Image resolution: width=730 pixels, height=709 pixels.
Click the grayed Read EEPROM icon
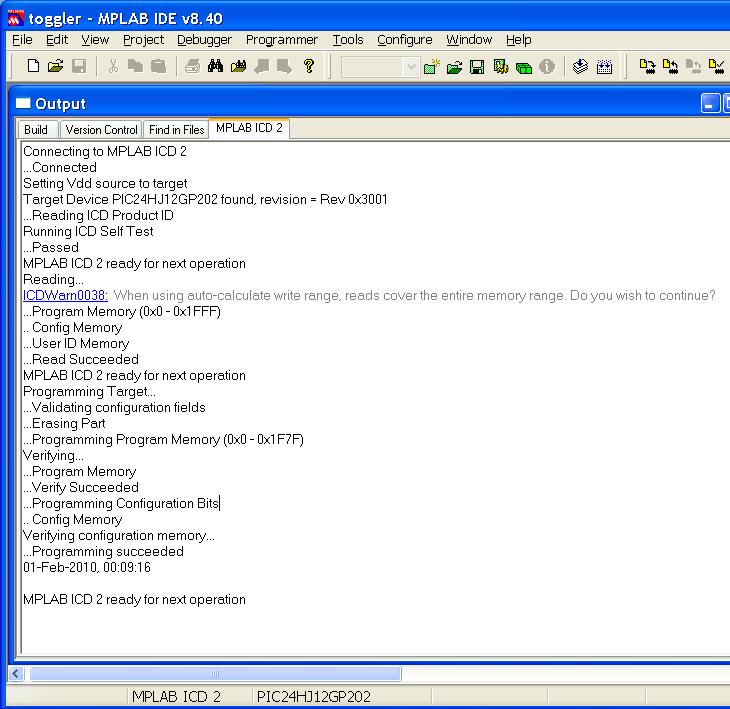694,67
